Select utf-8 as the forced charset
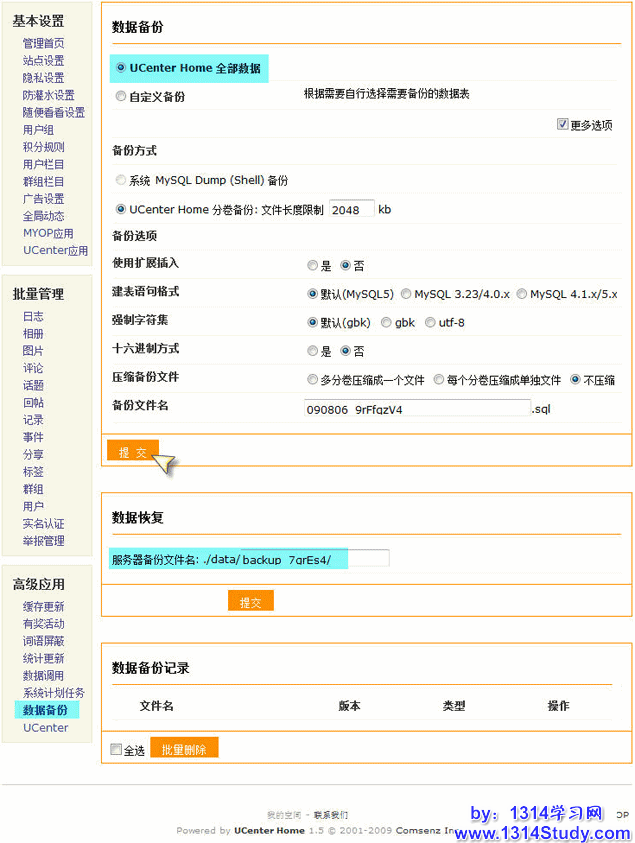The image size is (635, 843). [x=430, y=322]
